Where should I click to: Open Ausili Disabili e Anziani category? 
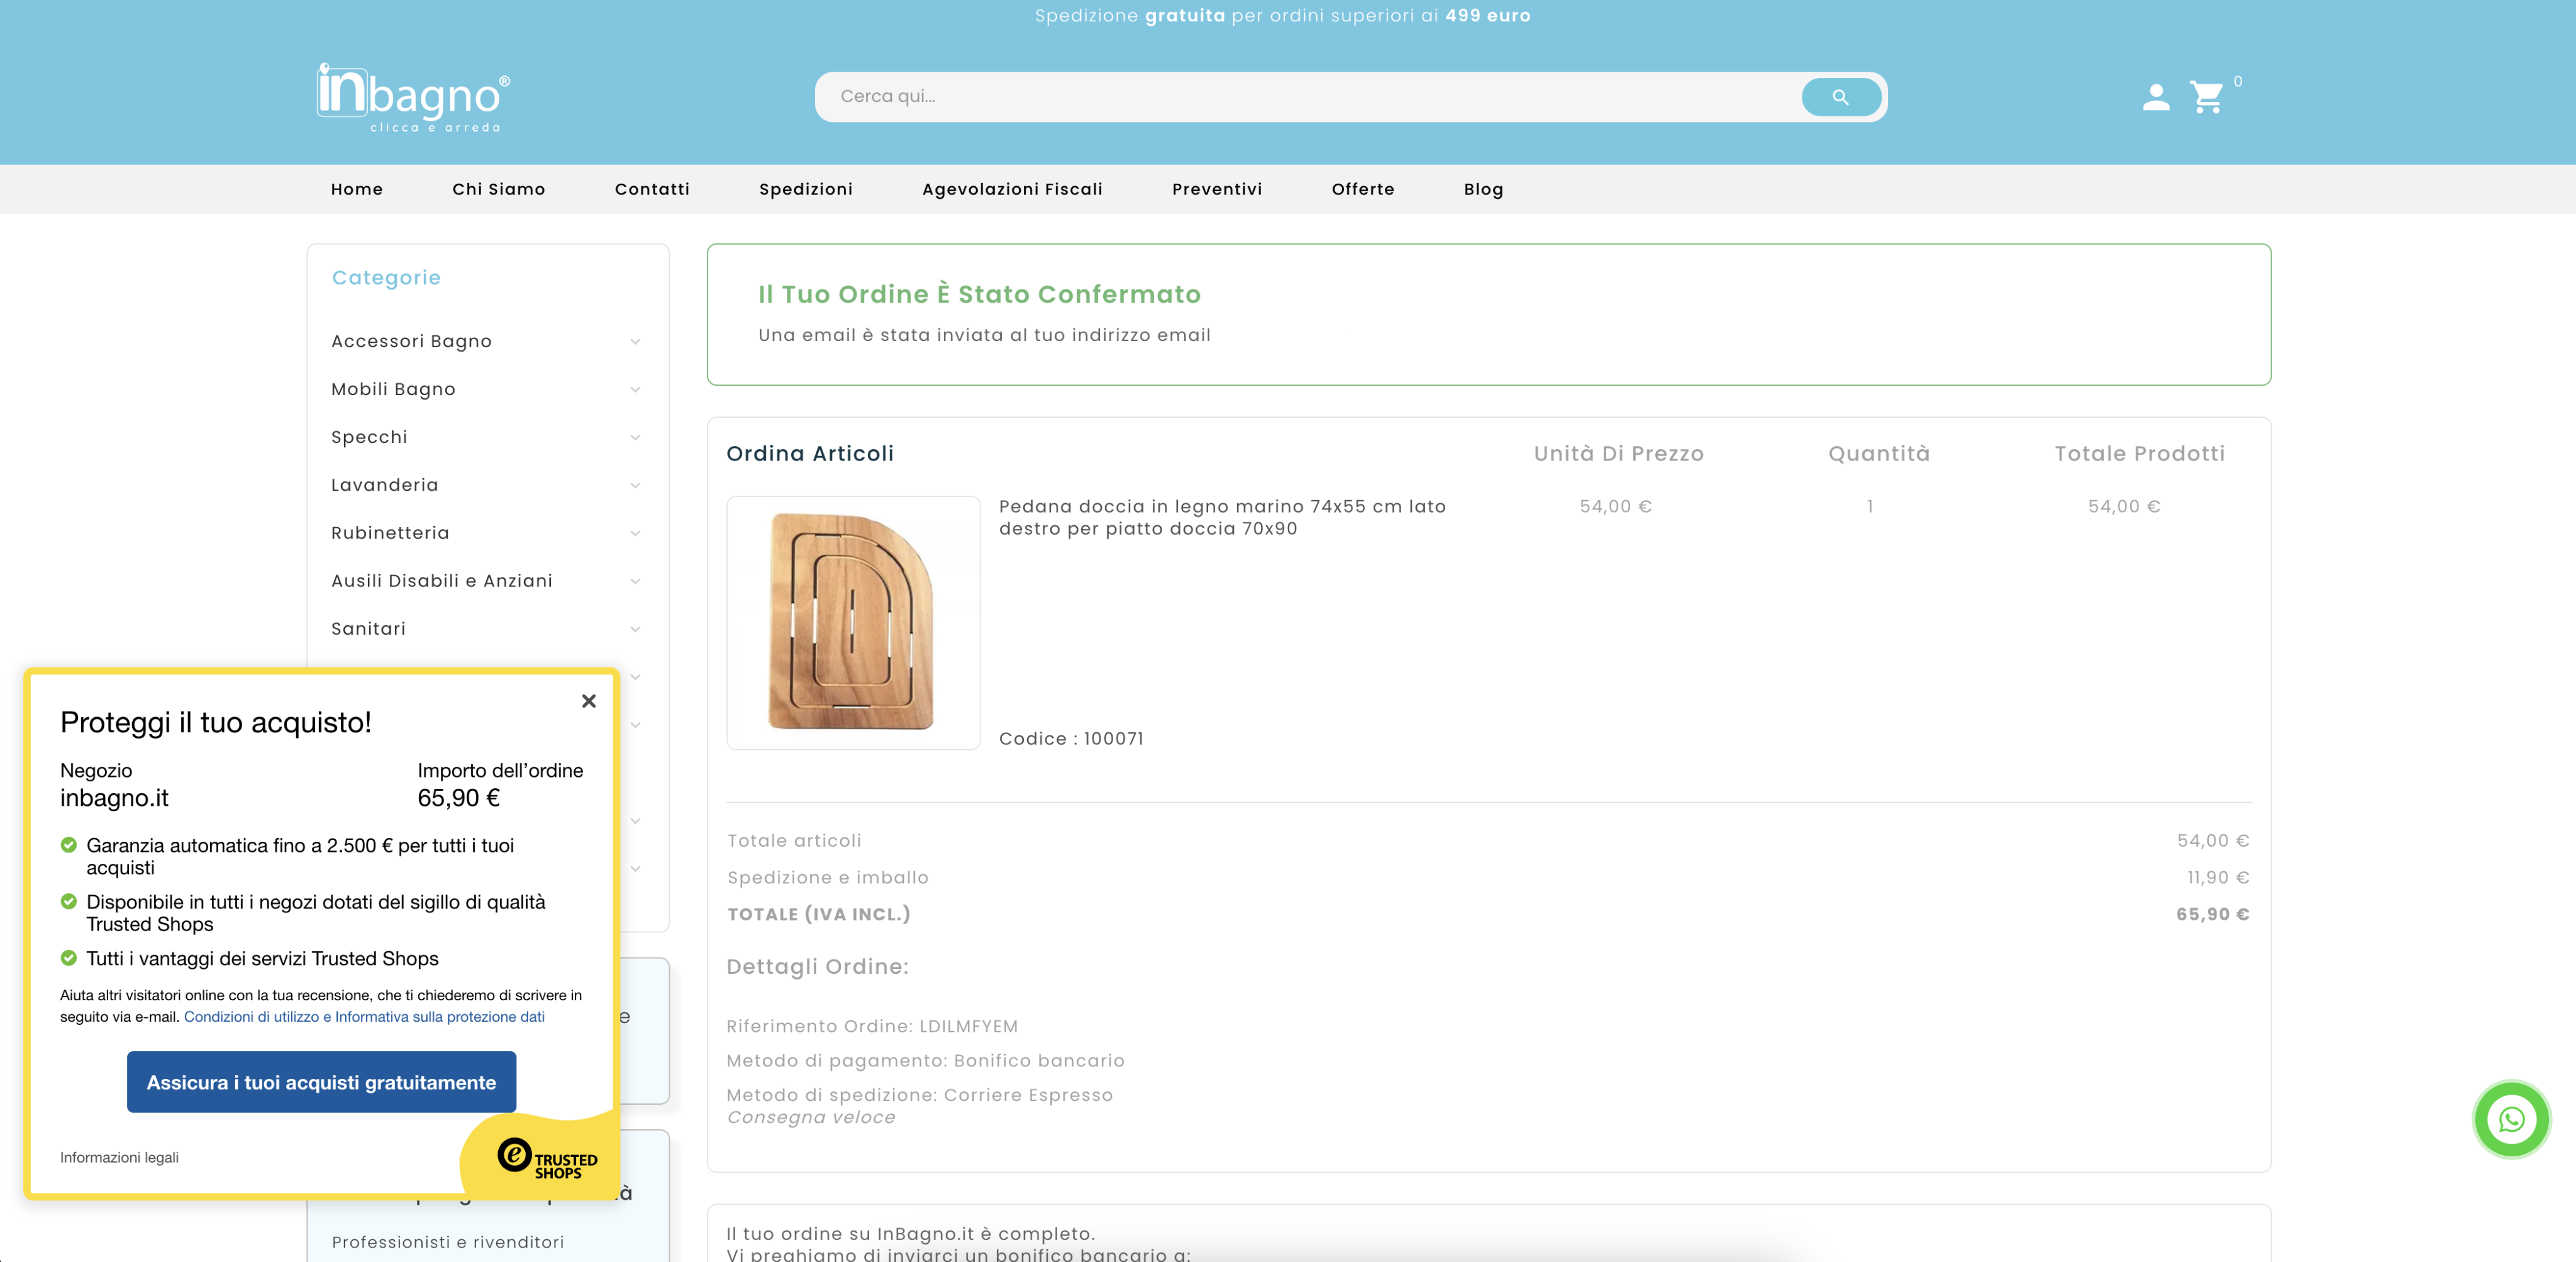tap(441, 581)
